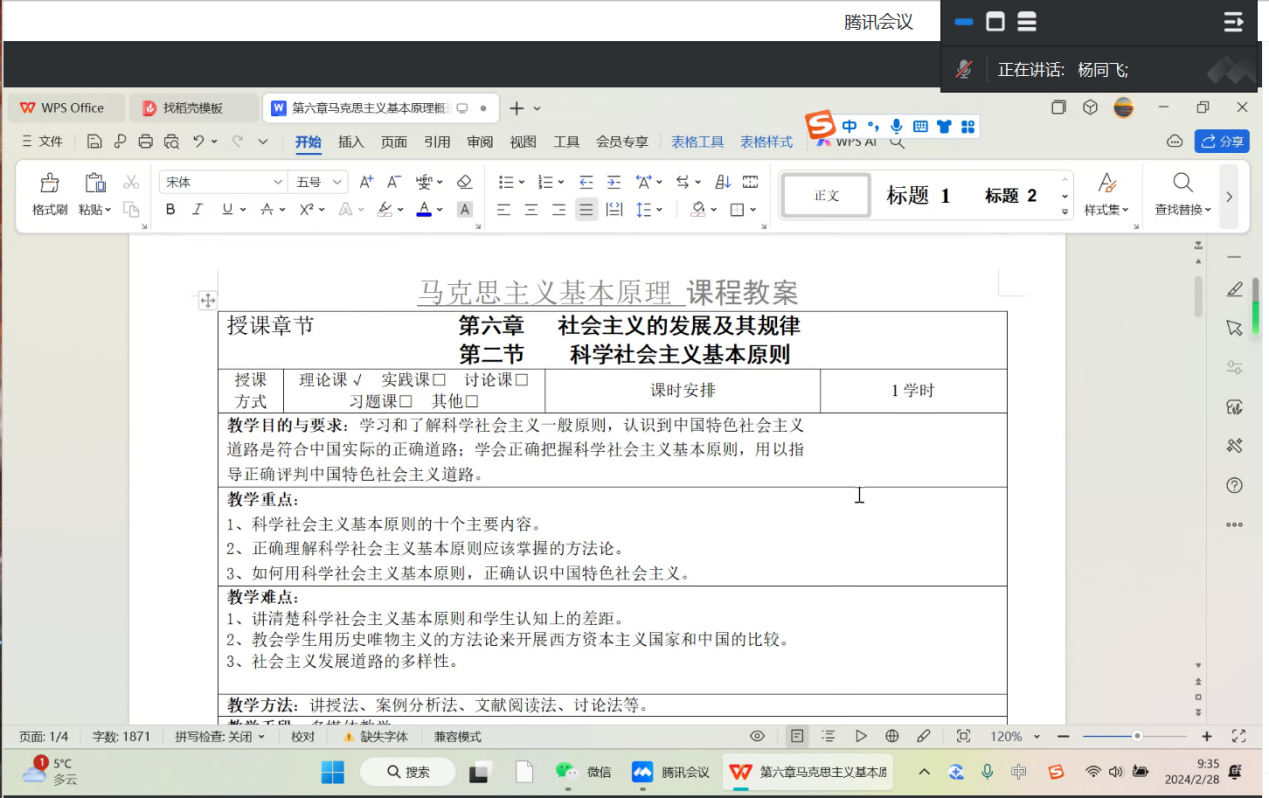Click the eraser clear formatting icon
This screenshot has width=1269, height=798.
[x=464, y=182]
